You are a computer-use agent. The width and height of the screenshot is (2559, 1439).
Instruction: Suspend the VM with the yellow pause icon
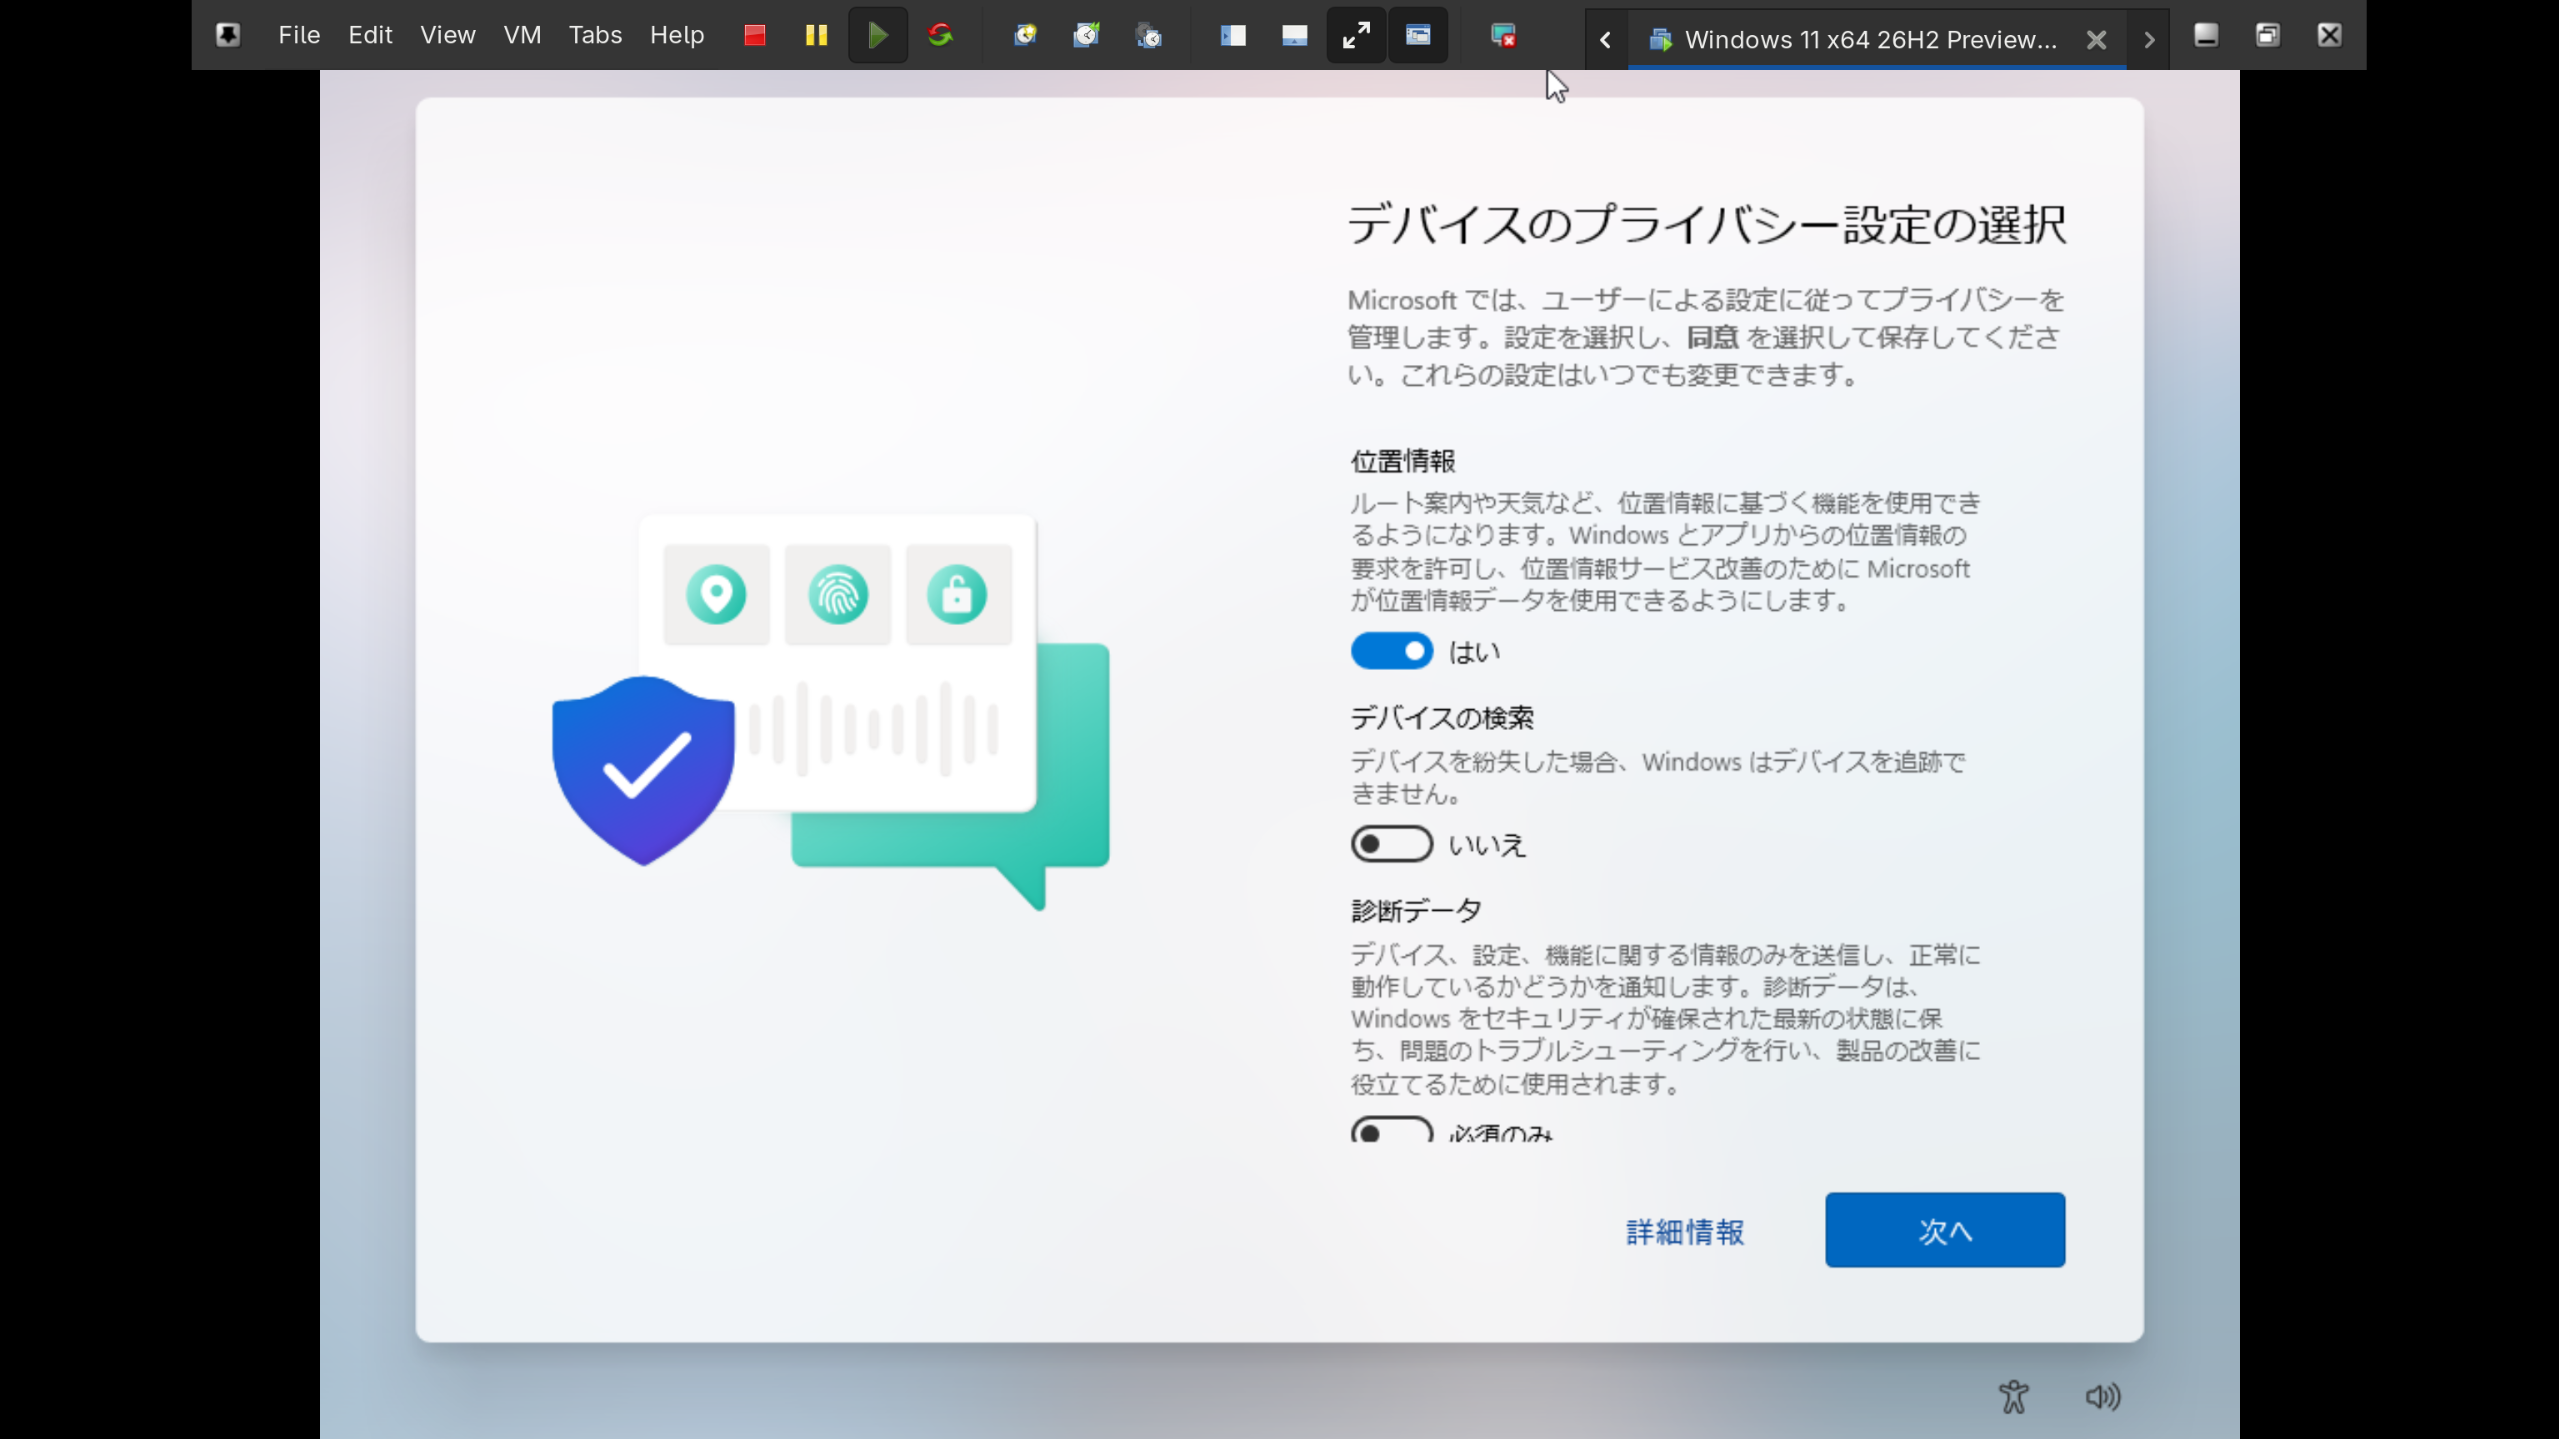click(x=816, y=35)
